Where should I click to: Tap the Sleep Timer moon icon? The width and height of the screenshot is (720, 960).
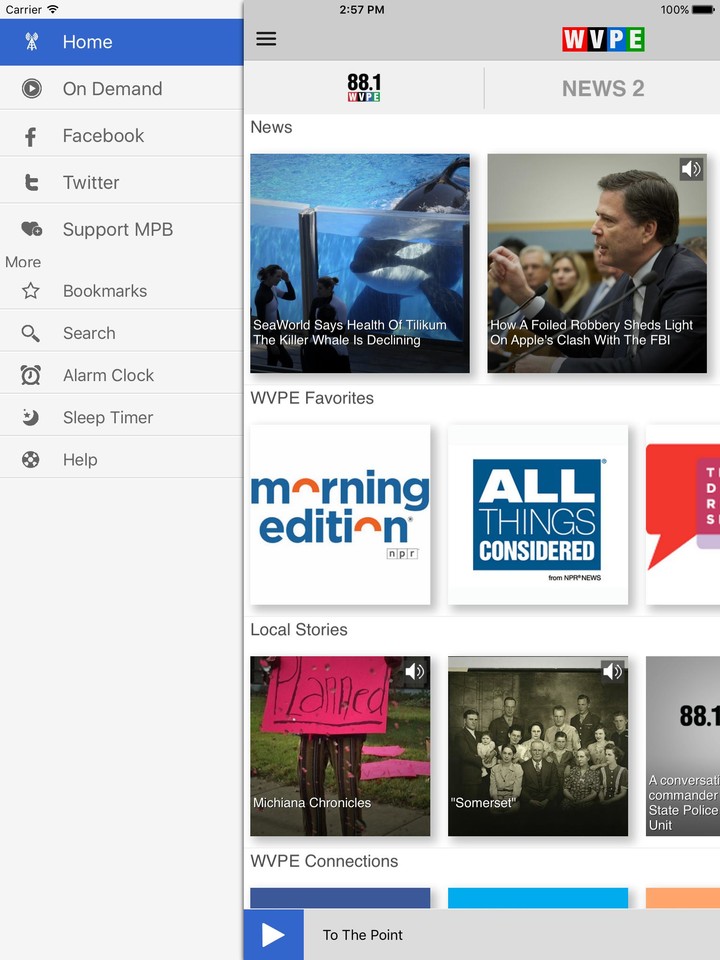pyautogui.click(x=31, y=418)
